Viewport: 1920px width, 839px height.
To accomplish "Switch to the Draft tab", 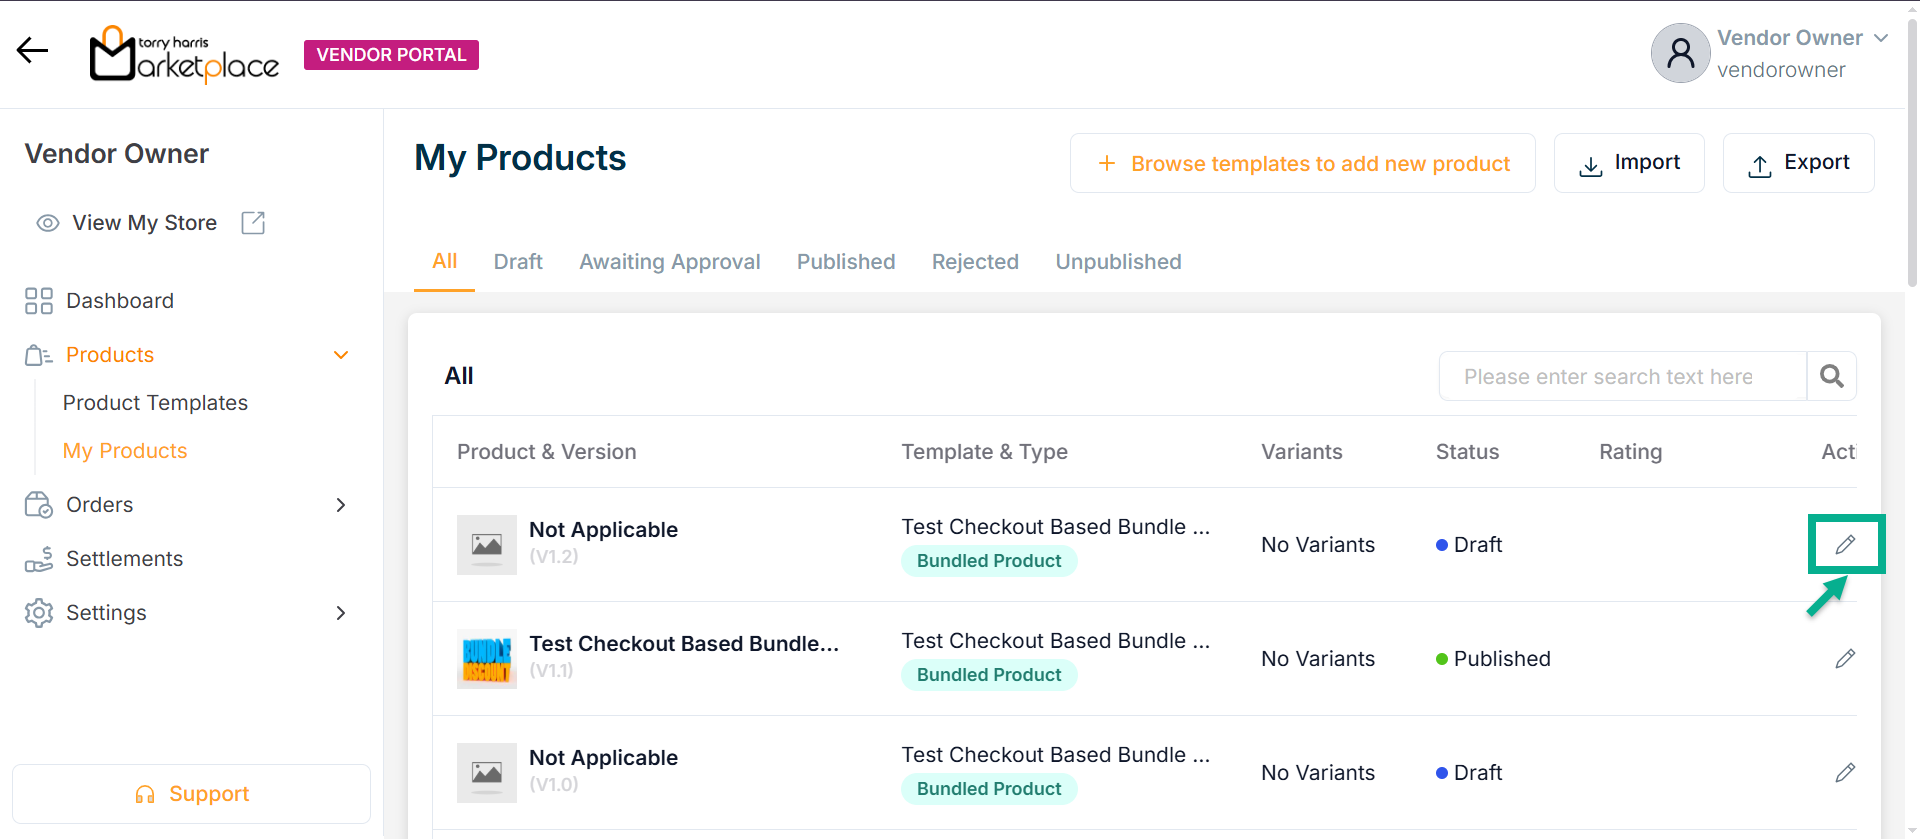I will tap(518, 262).
